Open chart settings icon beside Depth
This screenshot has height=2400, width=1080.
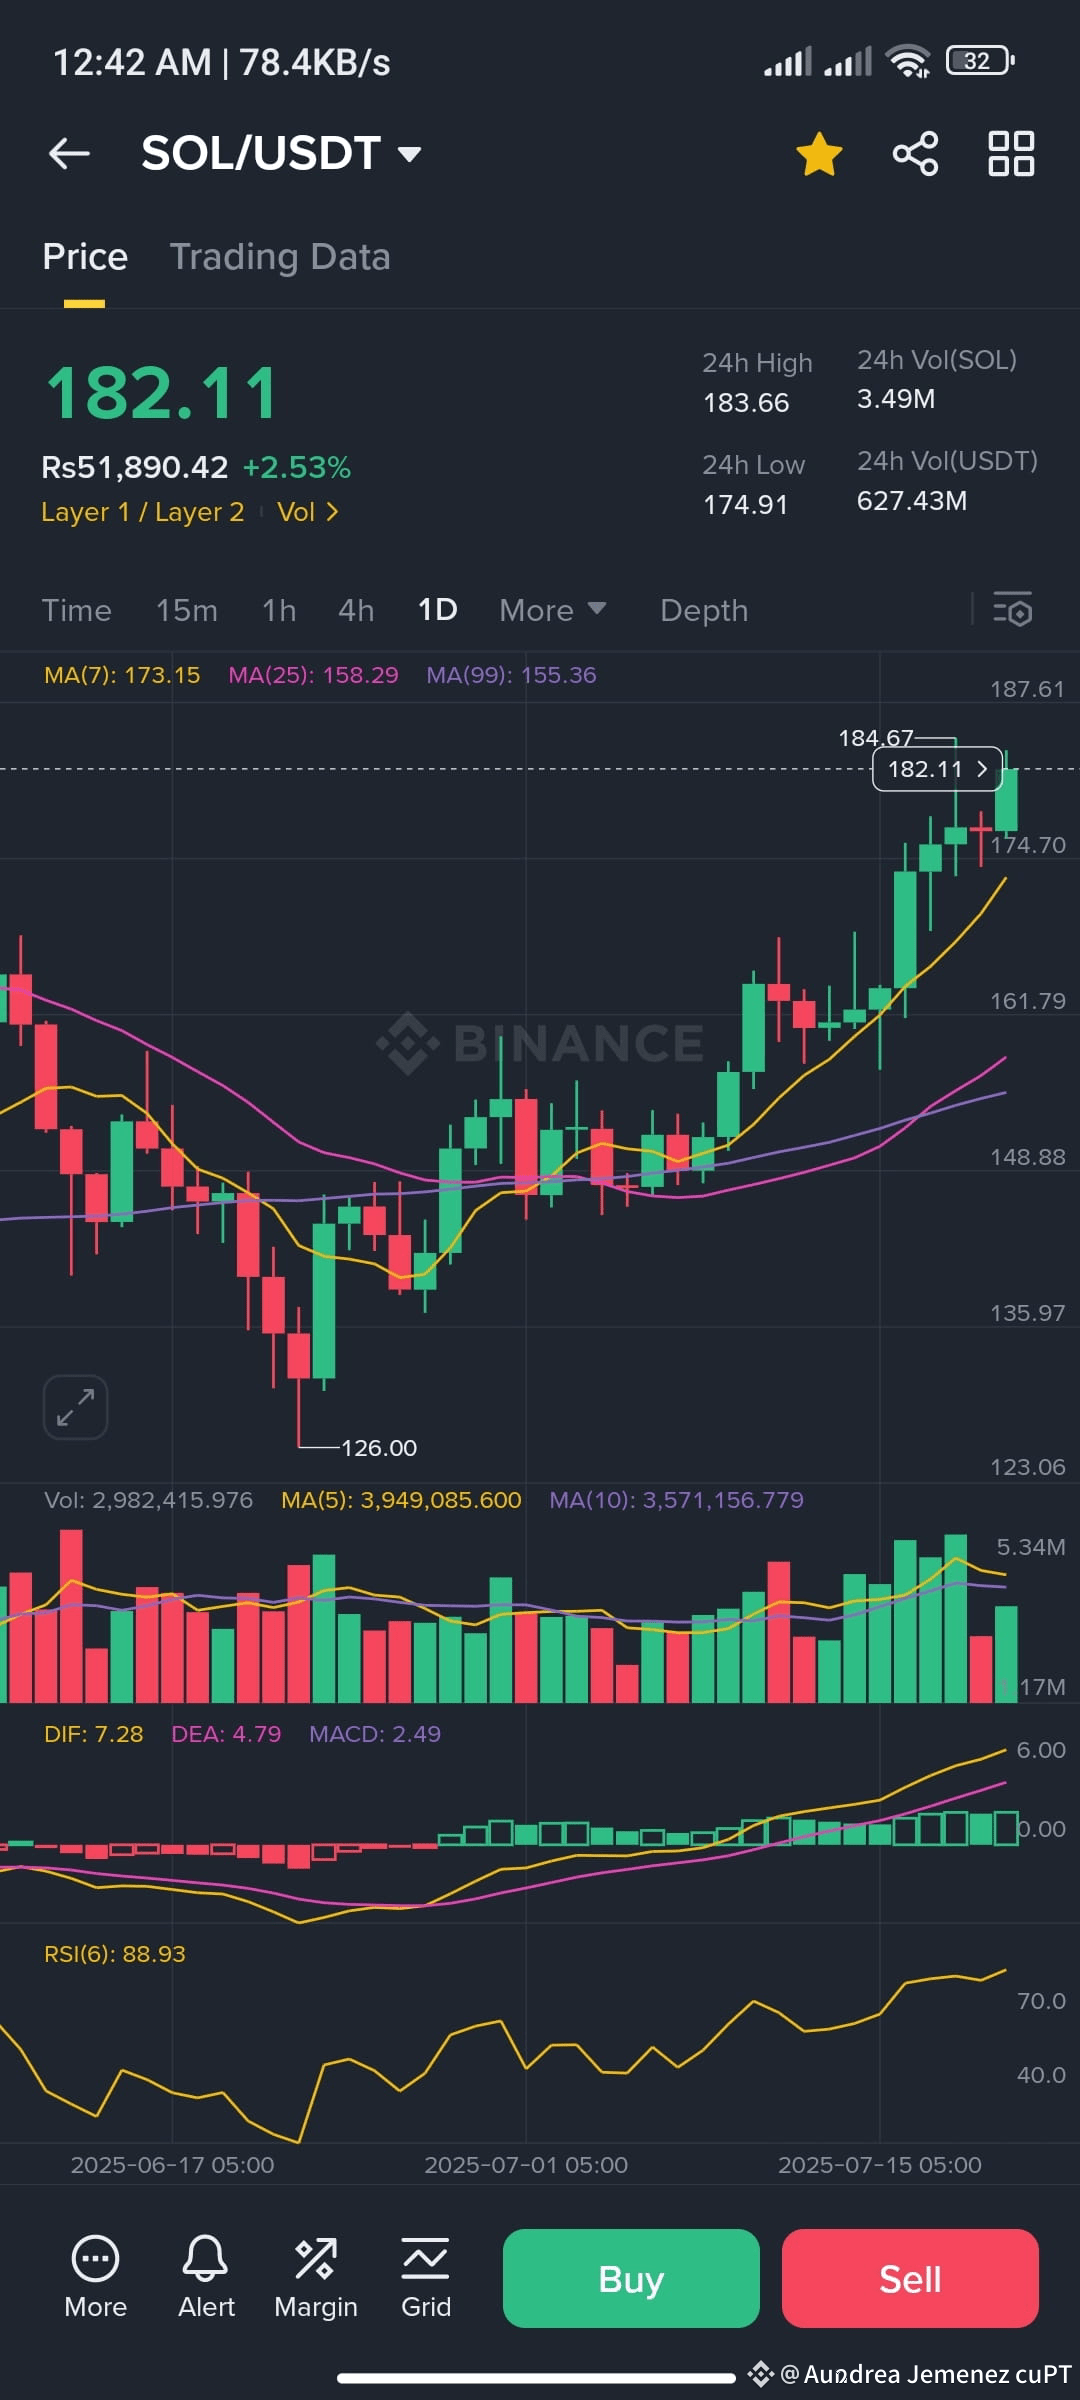pos(1012,609)
